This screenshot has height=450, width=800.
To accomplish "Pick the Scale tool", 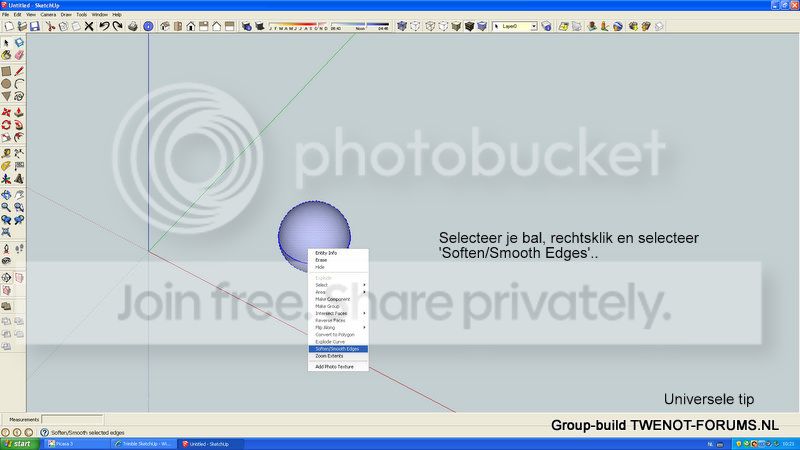I will (6, 137).
